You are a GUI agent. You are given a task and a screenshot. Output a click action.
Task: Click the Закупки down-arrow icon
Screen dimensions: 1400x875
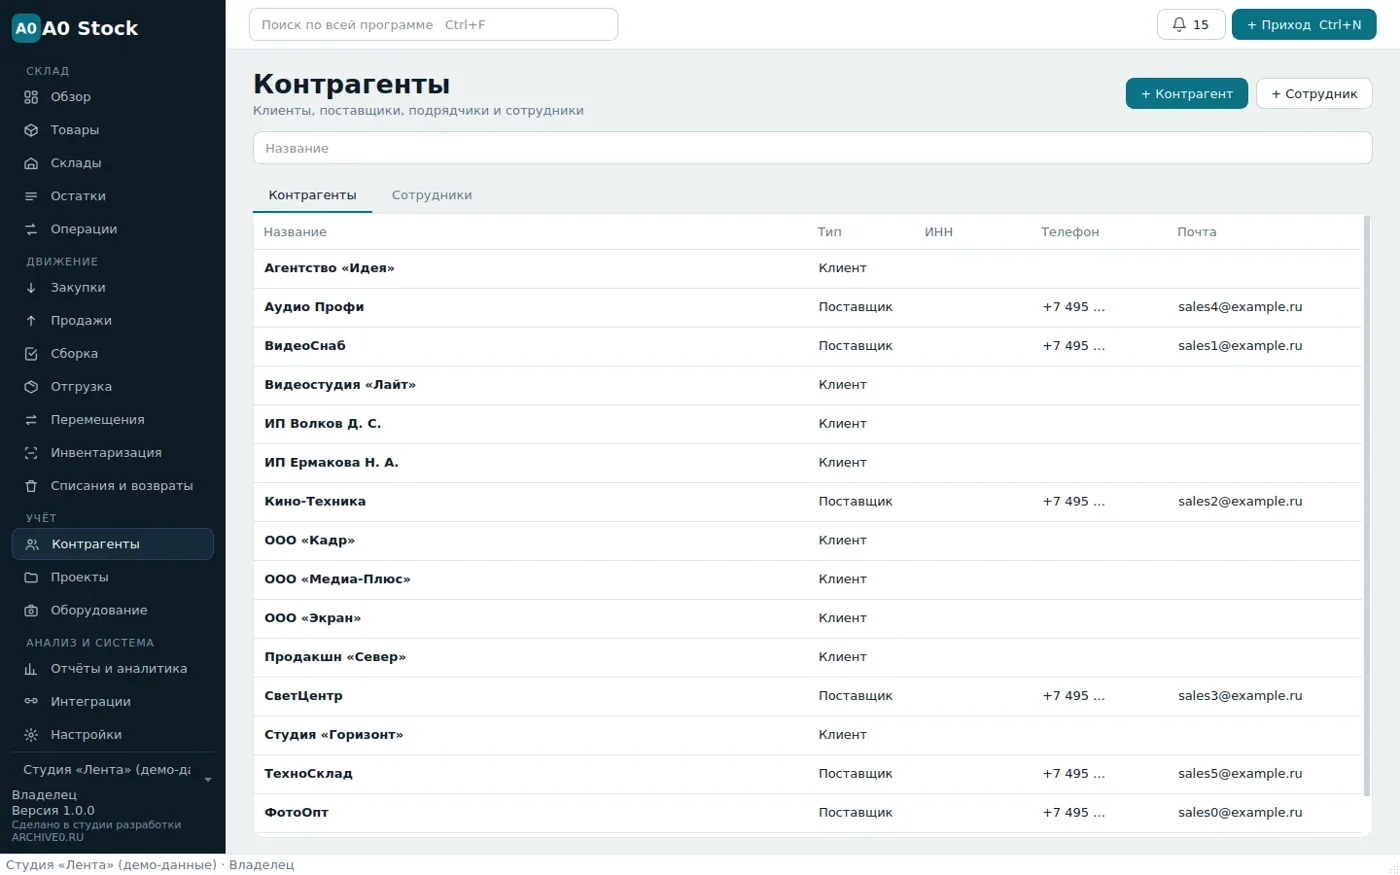click(31, 287)
